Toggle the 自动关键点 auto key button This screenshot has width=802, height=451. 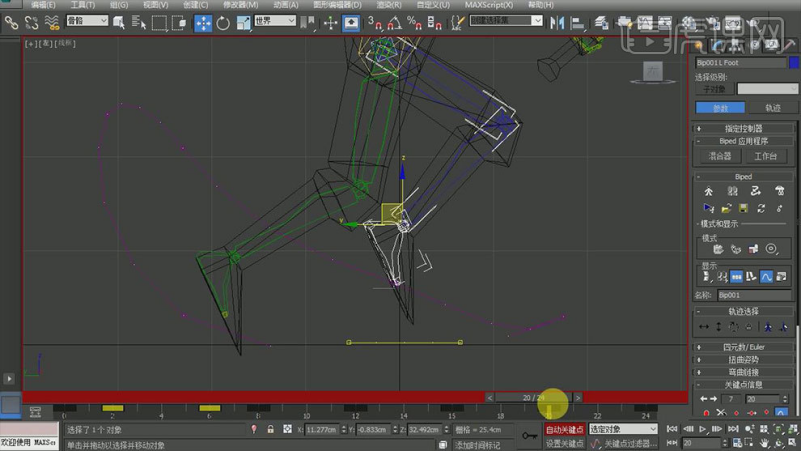point(564,430)
